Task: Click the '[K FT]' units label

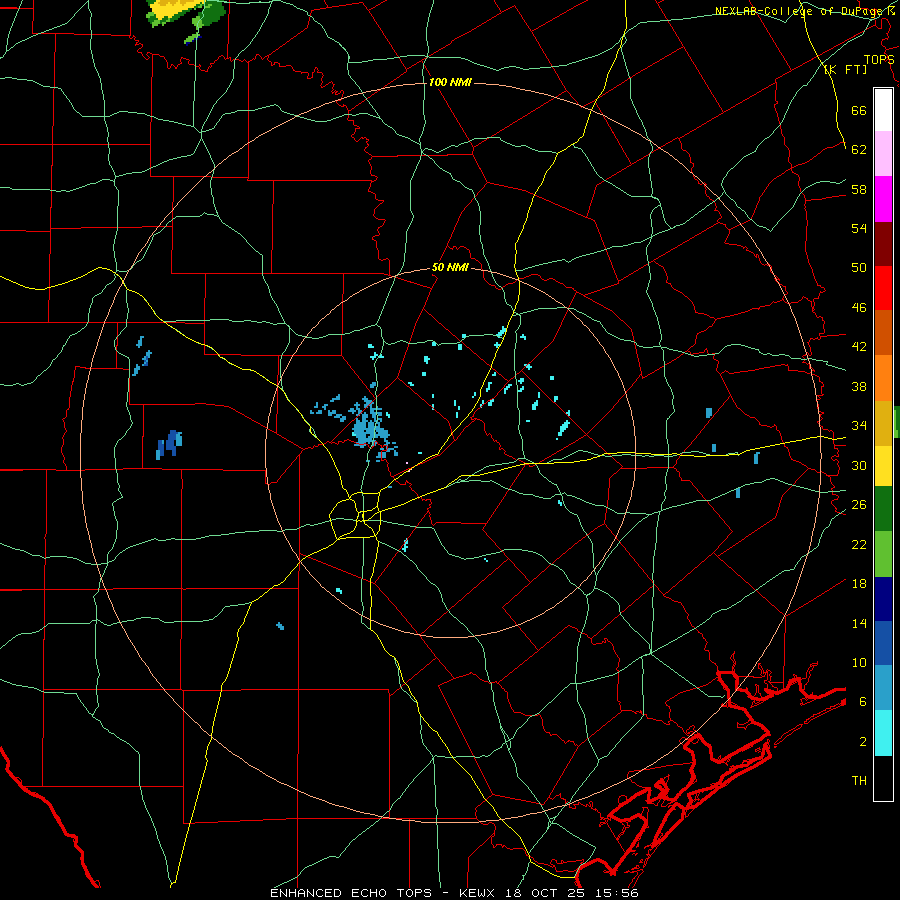Action: (x=845, y=69)
